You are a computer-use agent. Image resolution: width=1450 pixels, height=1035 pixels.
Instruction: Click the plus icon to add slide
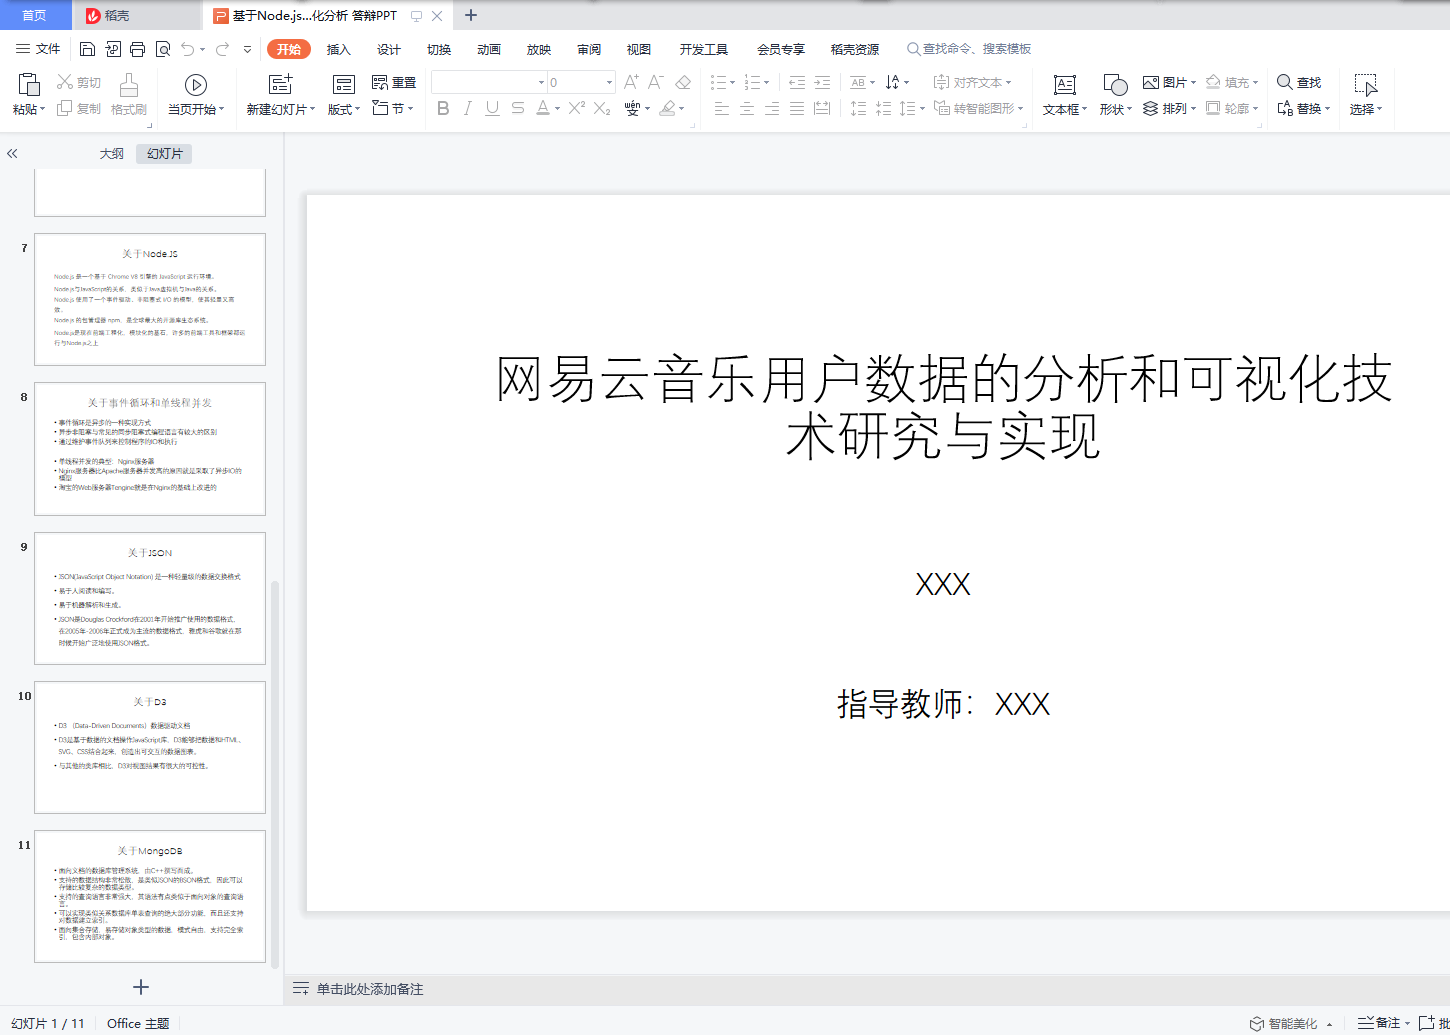141,987
